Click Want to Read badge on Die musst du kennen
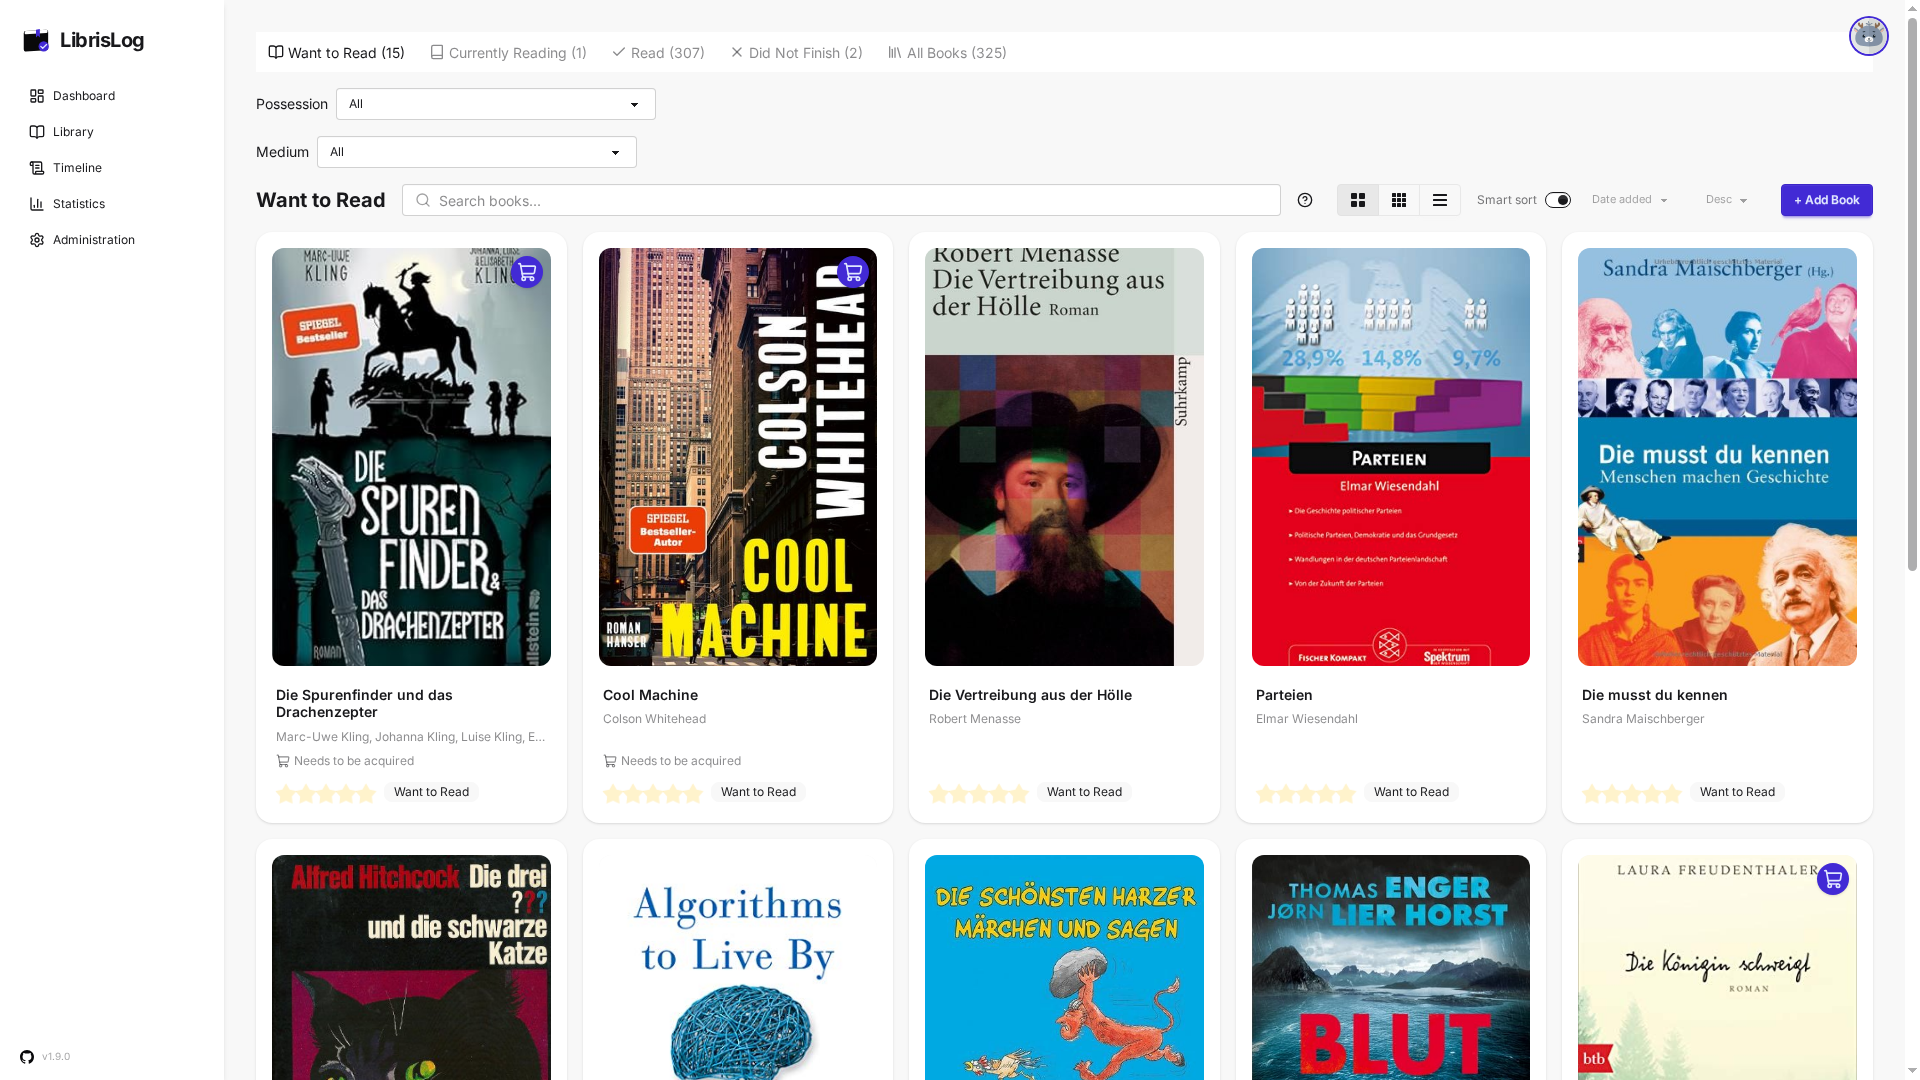 [1737, 792]
